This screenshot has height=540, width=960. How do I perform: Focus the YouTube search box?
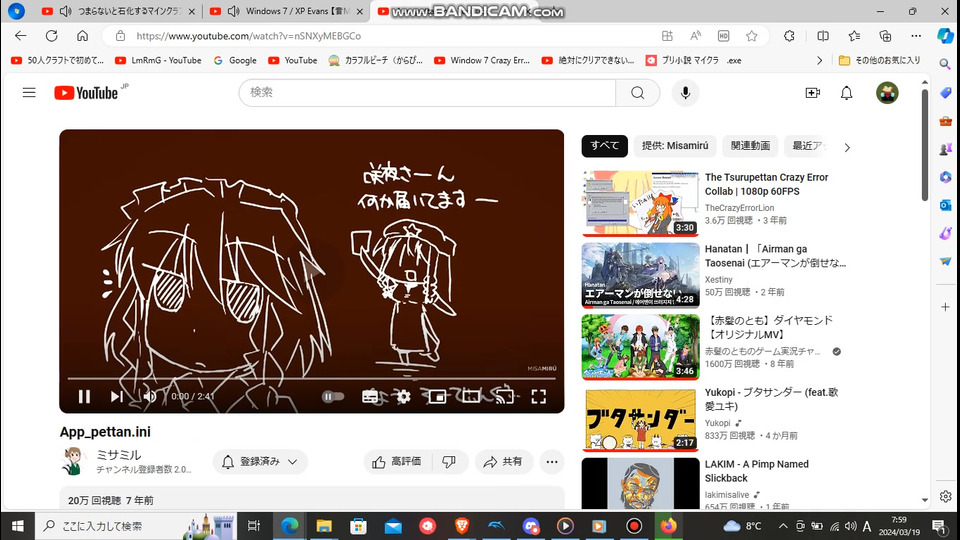[427, 92]
